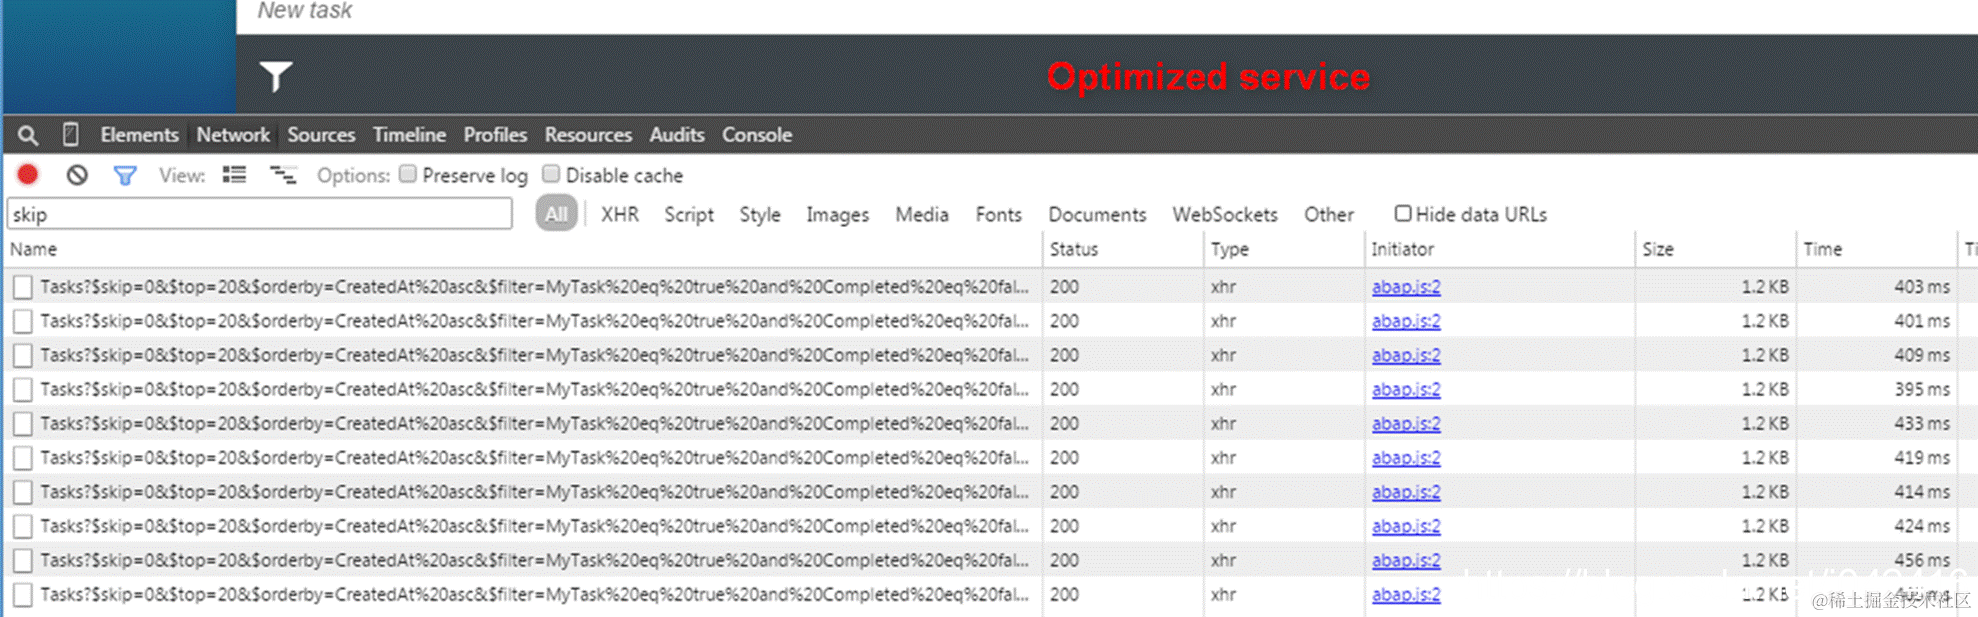Sort by the Status column header
The height and width of the screenshot is (617, 1978).
tap(1123, 249)
